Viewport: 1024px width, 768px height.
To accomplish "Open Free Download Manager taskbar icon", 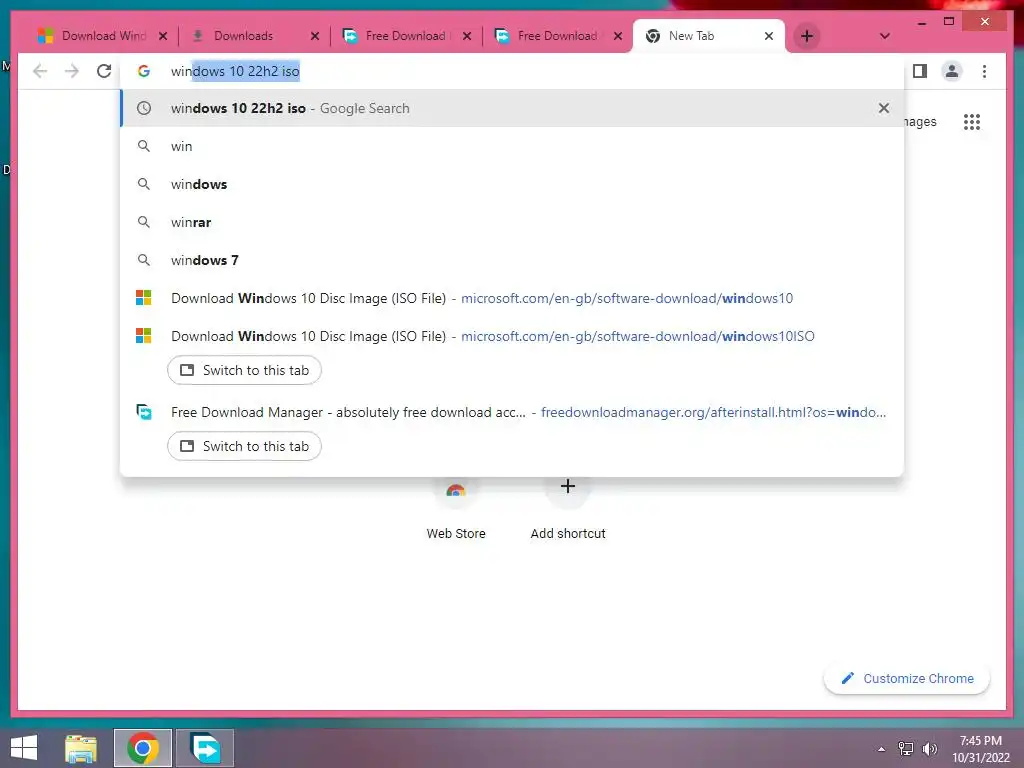I will point(205,748).
